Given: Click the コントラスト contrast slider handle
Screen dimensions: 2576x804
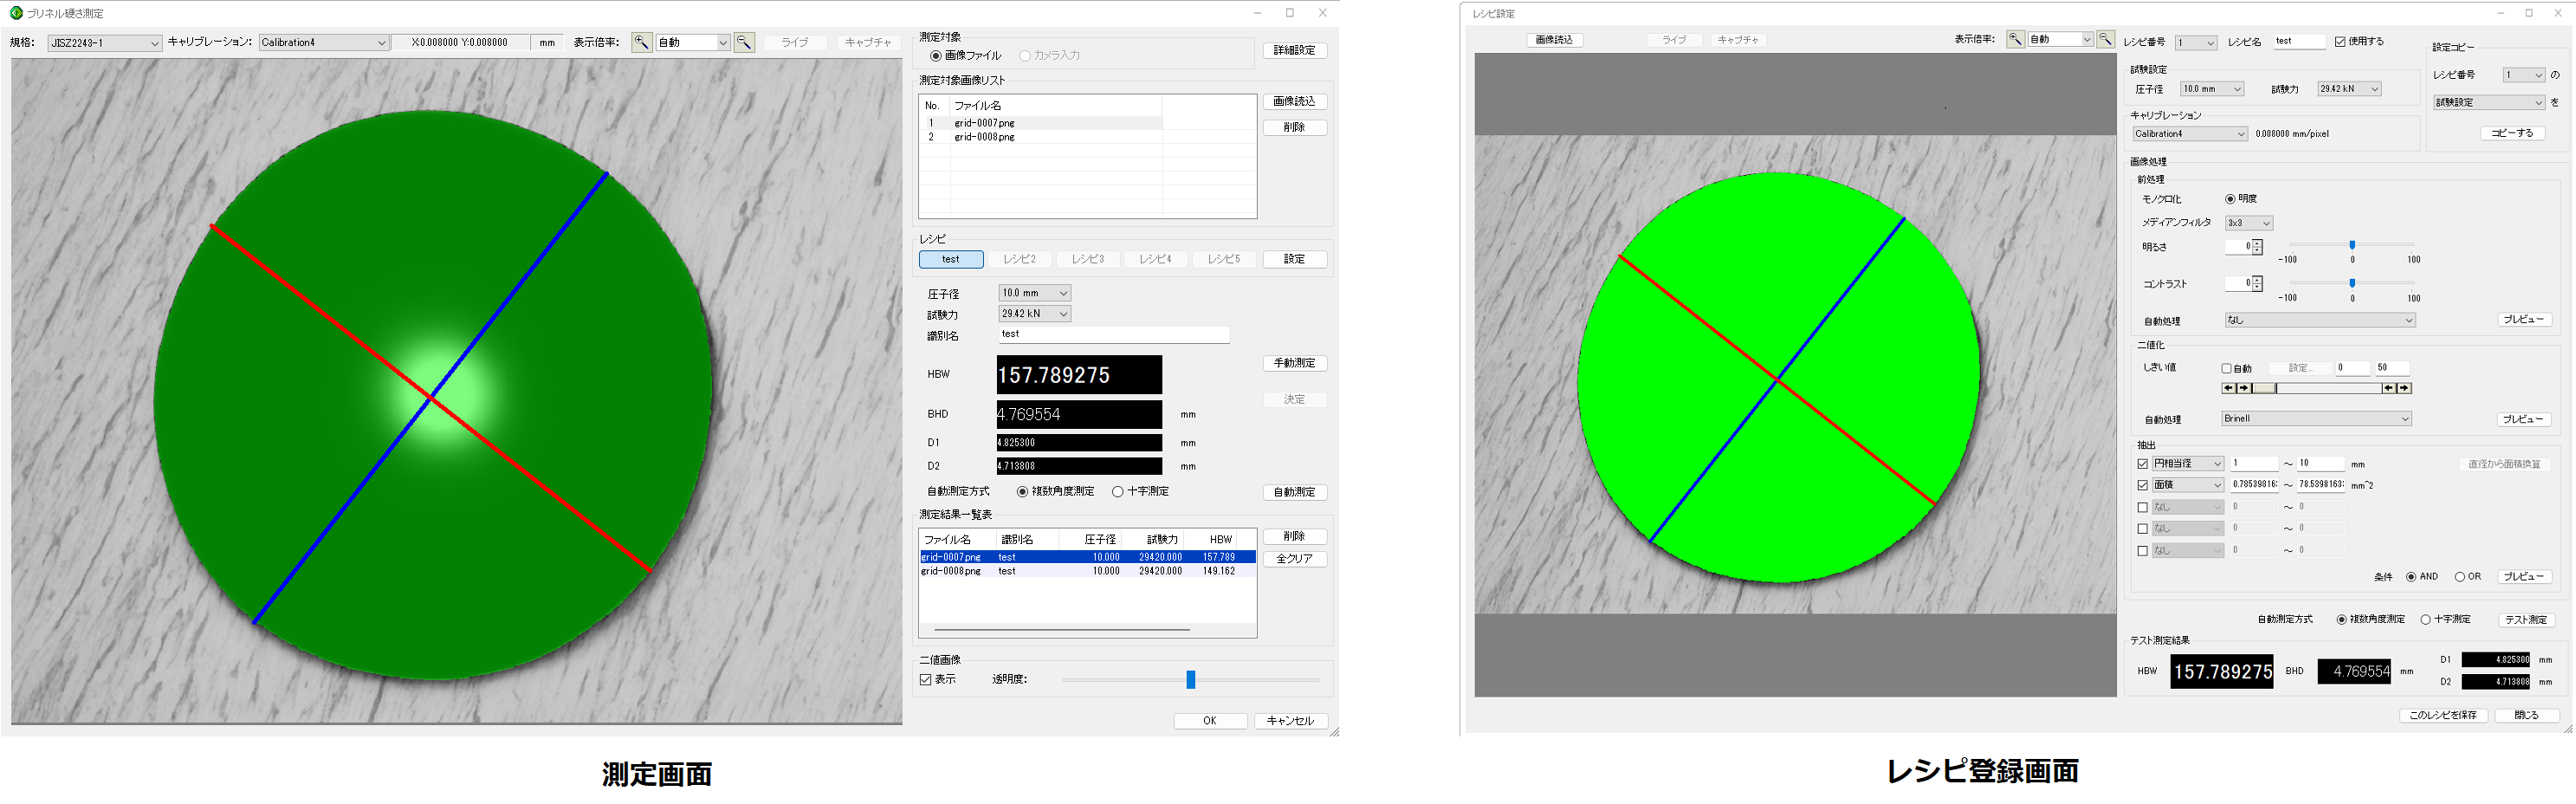Looking at the screenshot, I should coord(2352,283).
